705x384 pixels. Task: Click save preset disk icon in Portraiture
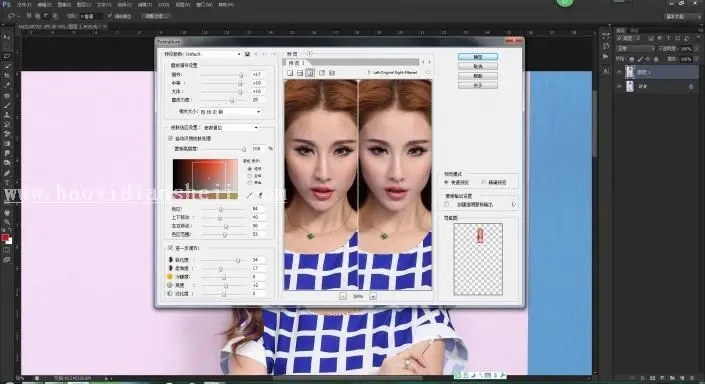point(247,54)
